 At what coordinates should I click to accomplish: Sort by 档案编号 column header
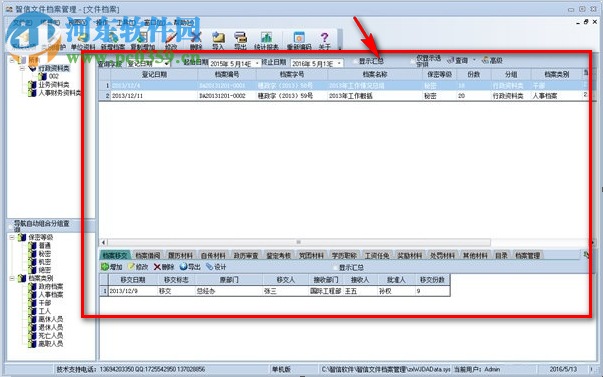(x=227, y=74)
